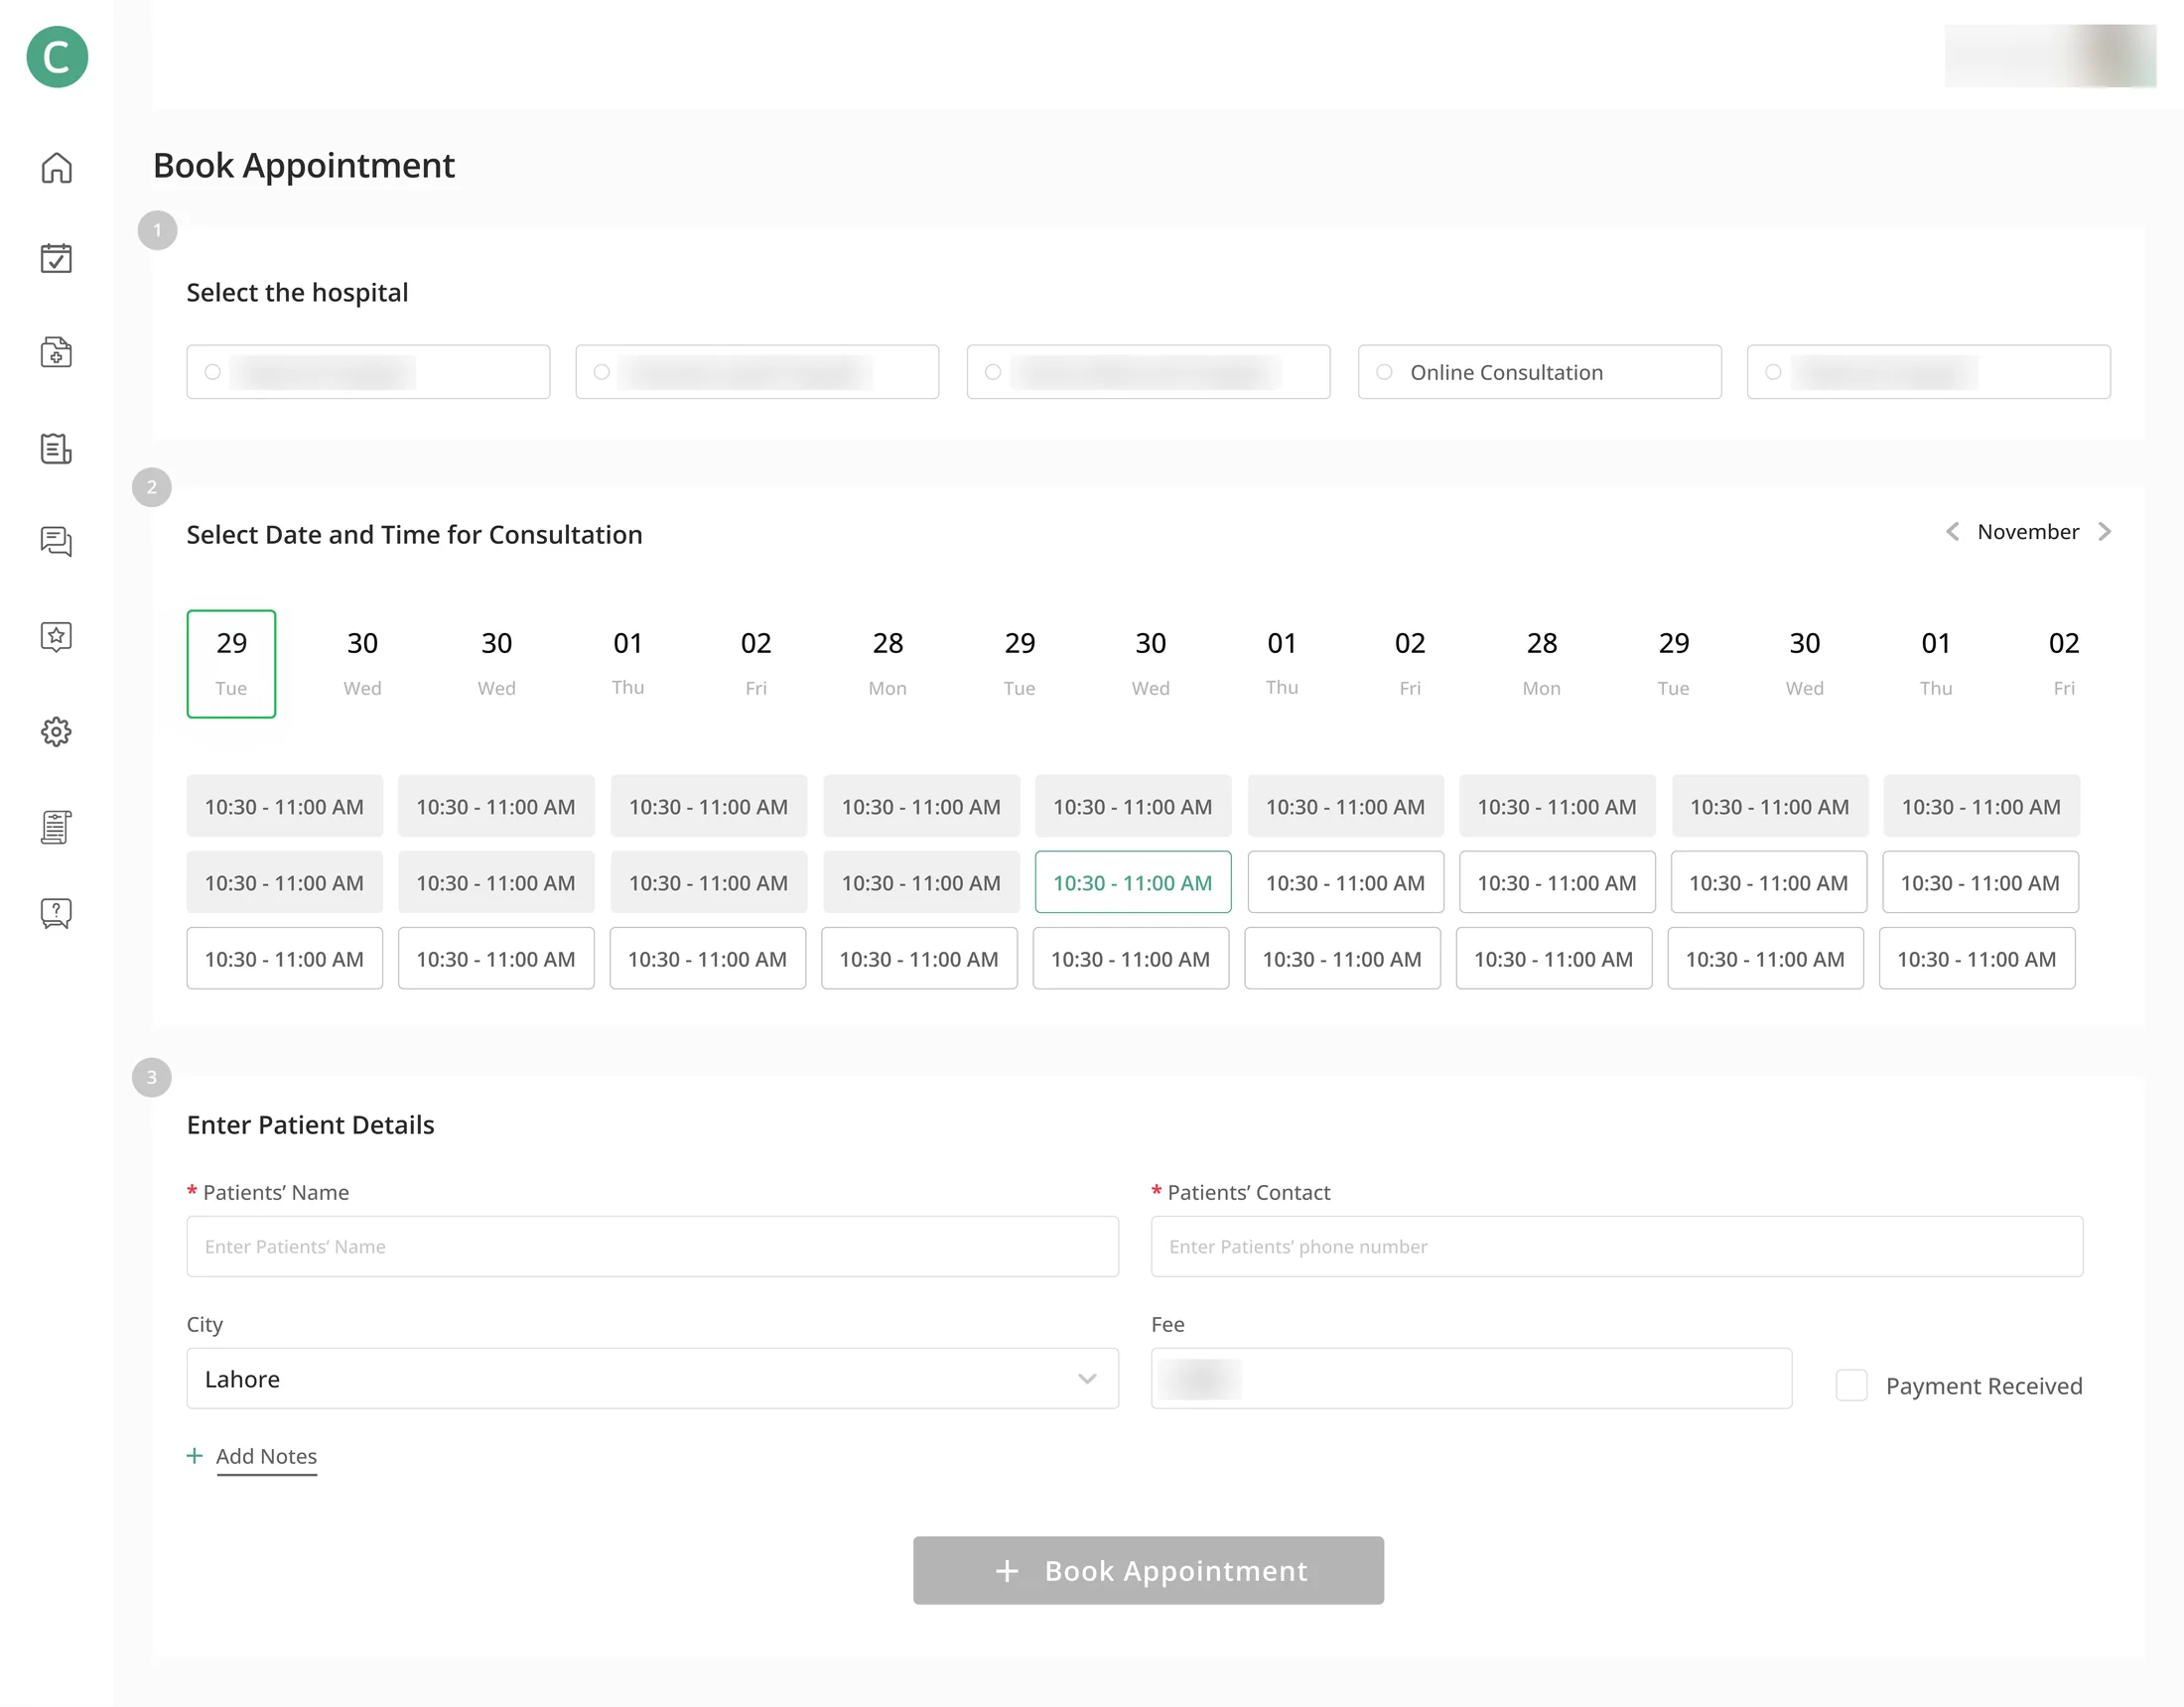Click the Fee input field
The width and height of the screenshot is (2184, 1707).
point(1471,1379)
